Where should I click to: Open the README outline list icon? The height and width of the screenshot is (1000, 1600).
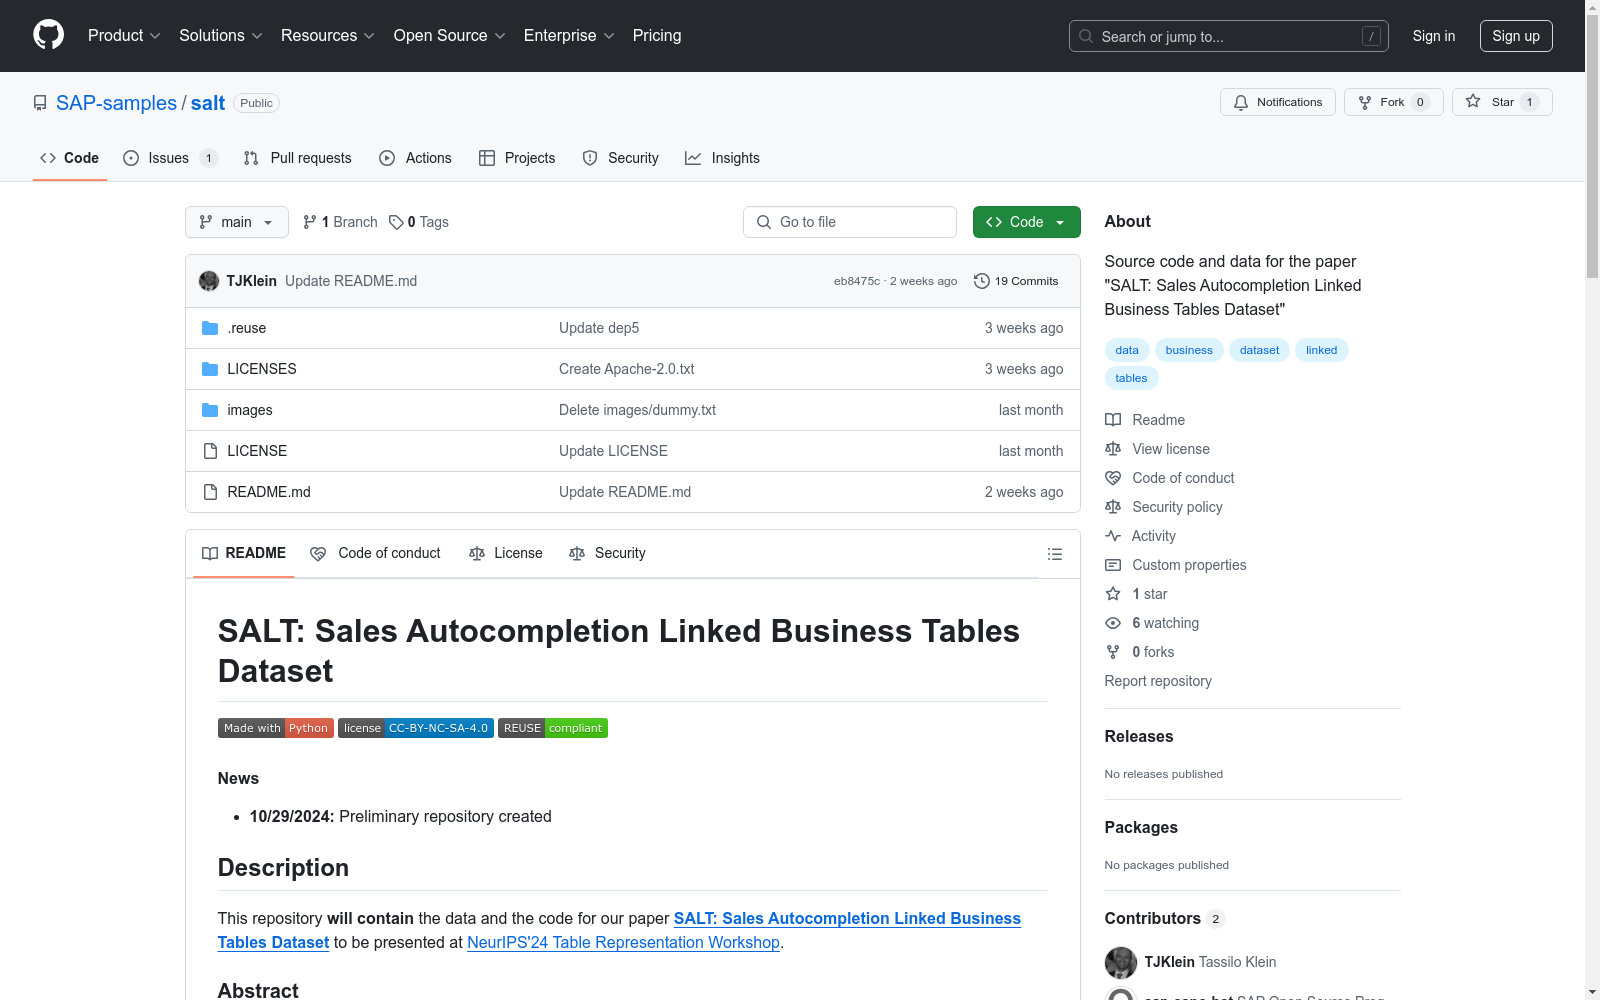[x=1054, y=554]
